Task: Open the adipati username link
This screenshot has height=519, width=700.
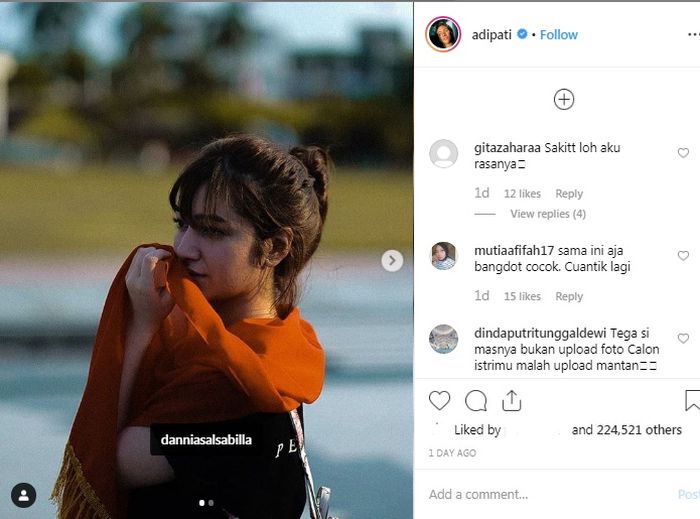Action: coord(490,34)
